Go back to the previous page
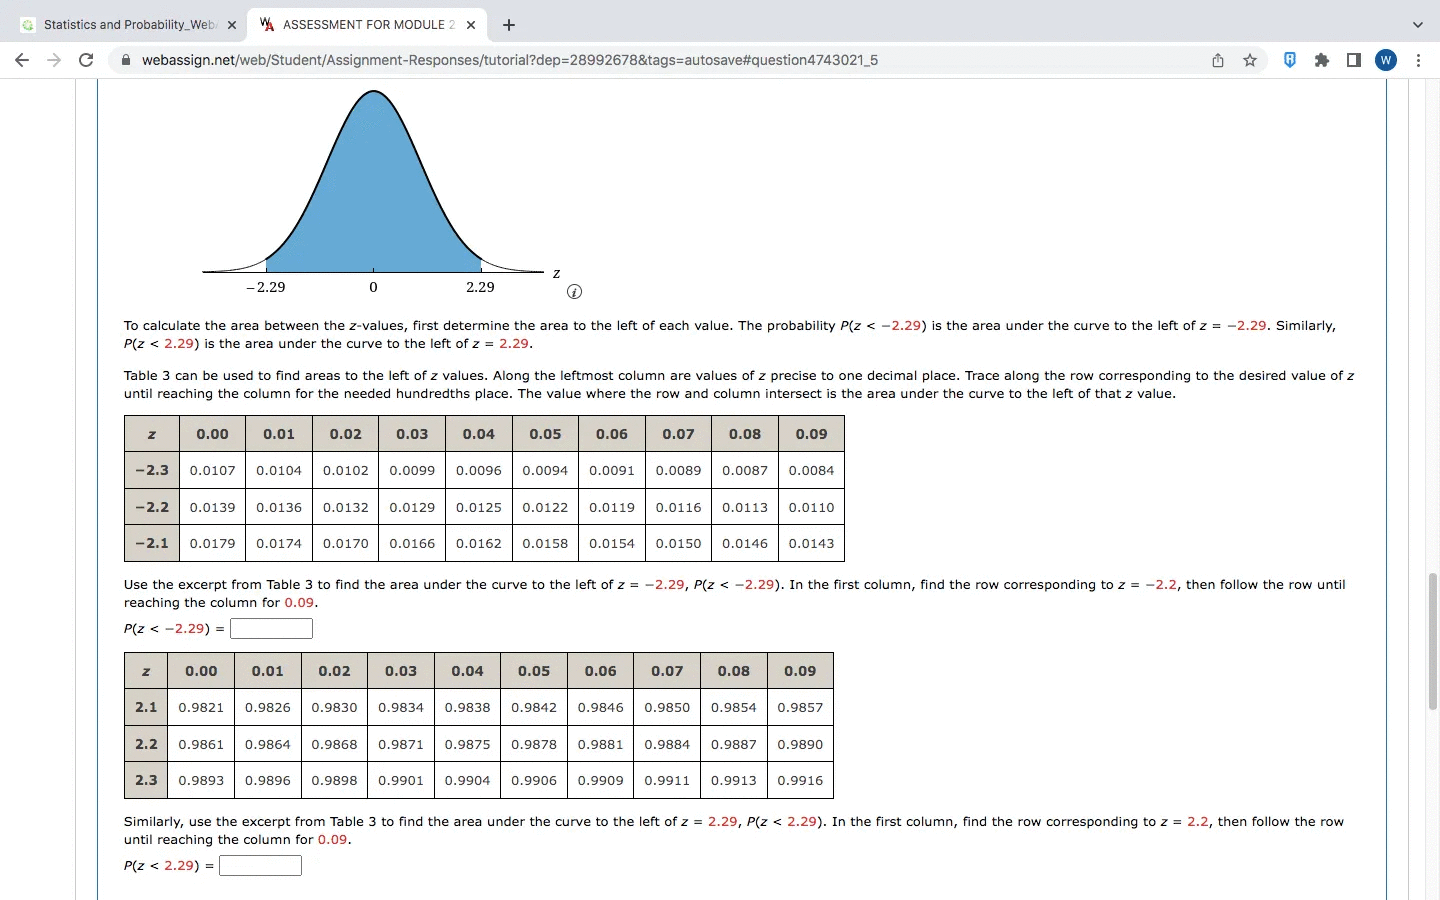The height and width of the screenshot is (900, 1440). (x=22, y=60)
